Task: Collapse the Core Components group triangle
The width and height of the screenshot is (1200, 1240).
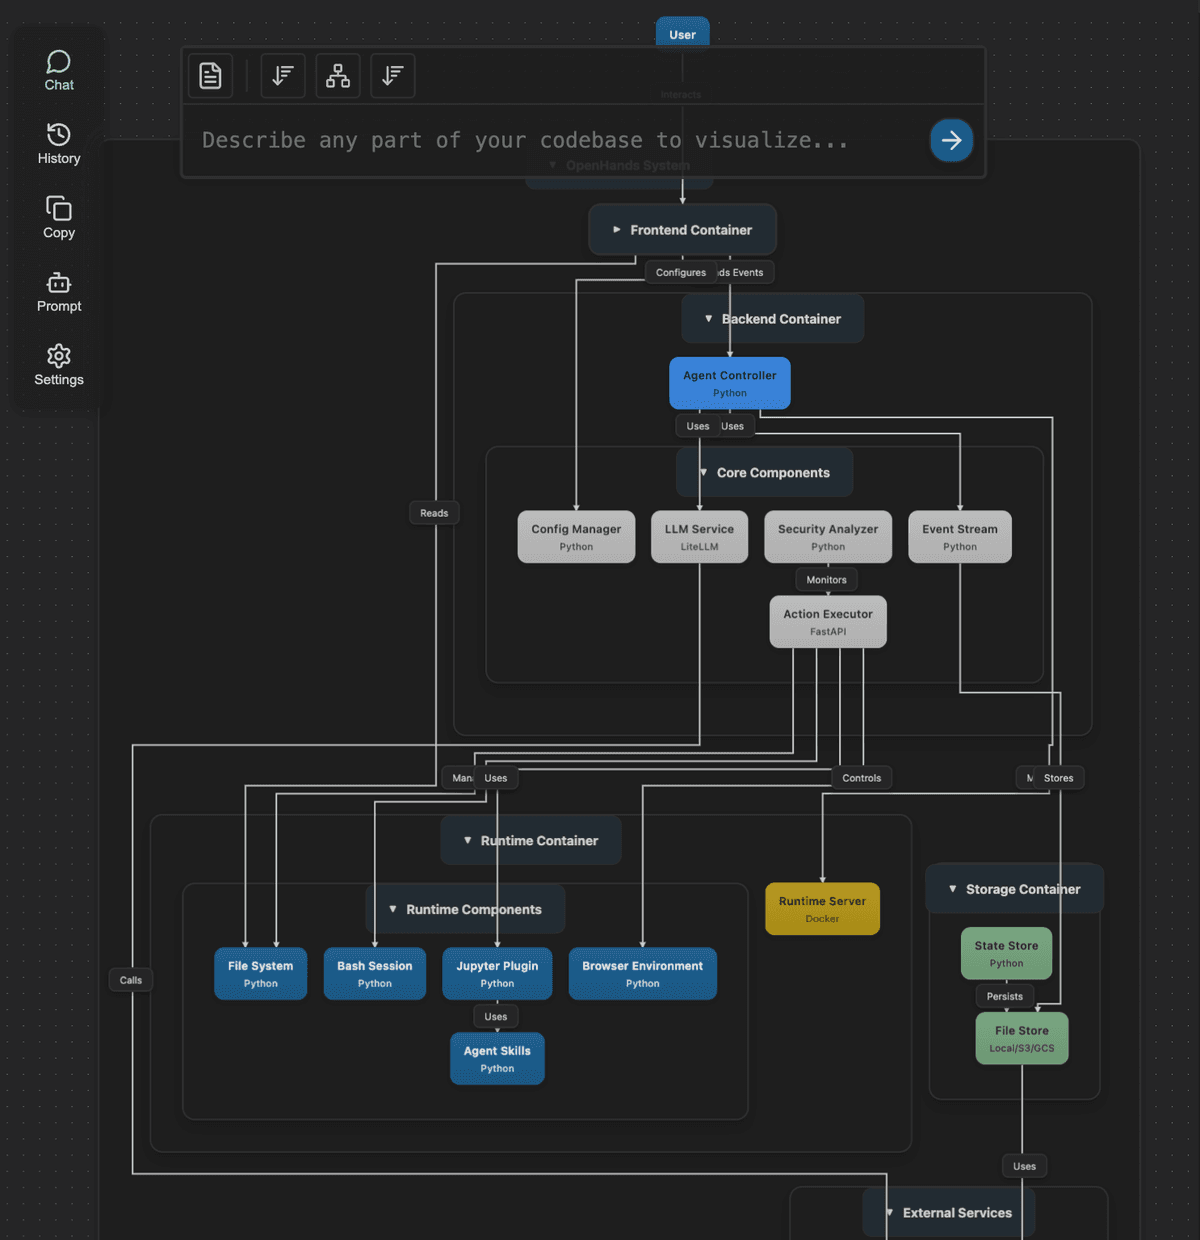Action: (x=703, y=473)
